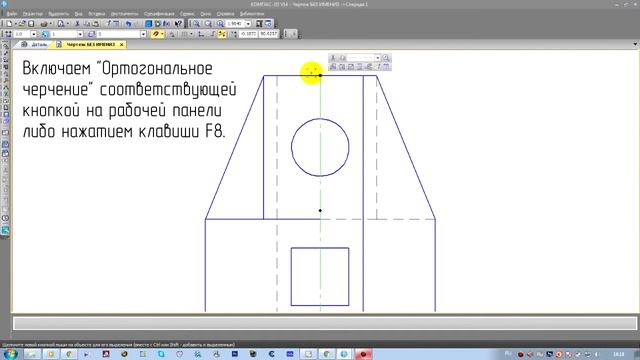640x360 pixels.
Task: Click the Library manager icon
Action: (158, 24)
